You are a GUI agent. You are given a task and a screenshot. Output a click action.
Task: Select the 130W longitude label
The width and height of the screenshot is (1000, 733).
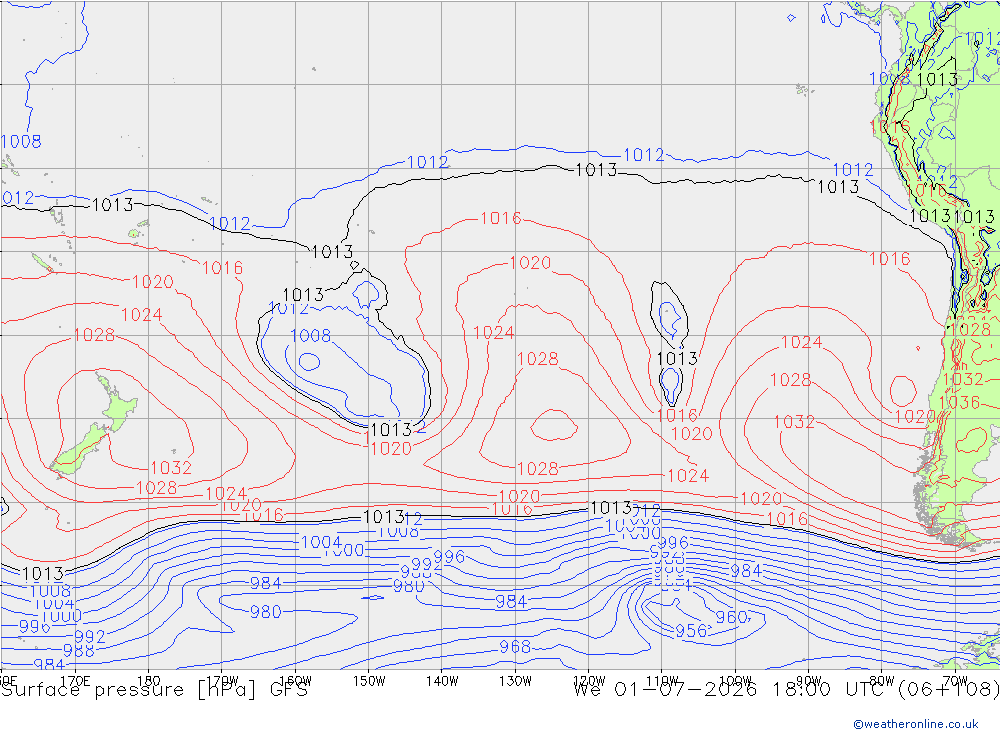(x=515, y=681)
